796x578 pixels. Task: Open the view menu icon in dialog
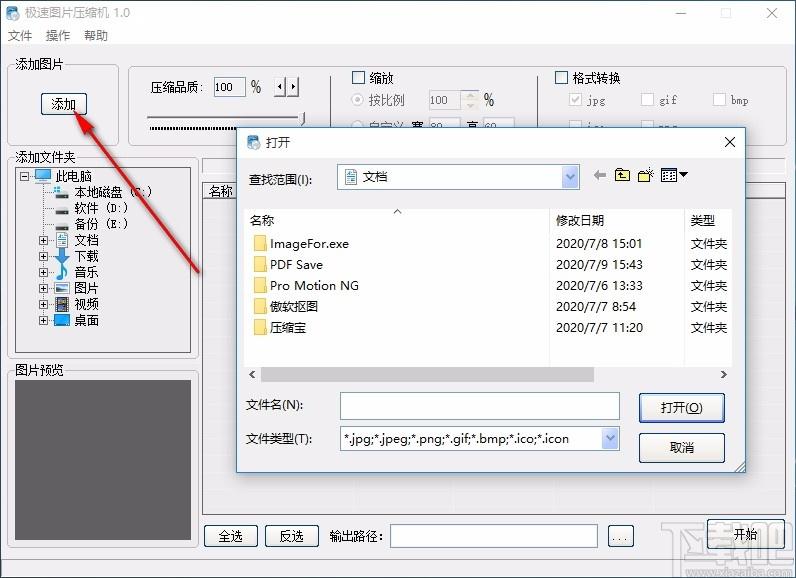coord(674,175)
